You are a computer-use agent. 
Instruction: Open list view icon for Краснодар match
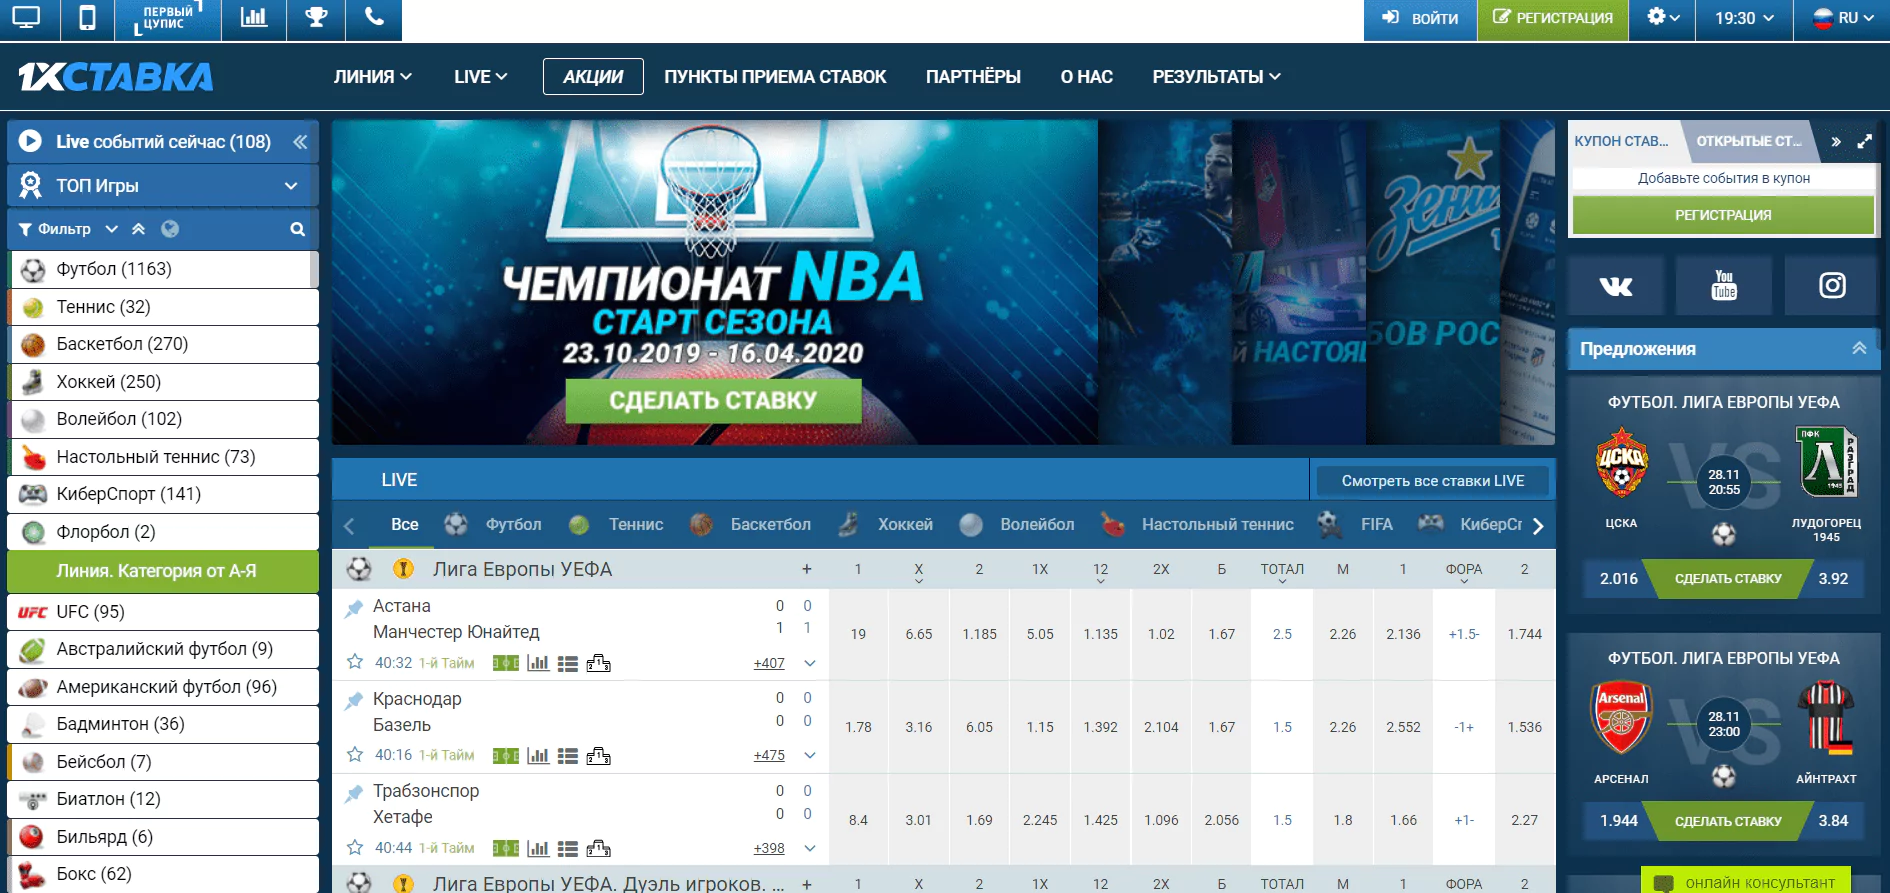568,756
